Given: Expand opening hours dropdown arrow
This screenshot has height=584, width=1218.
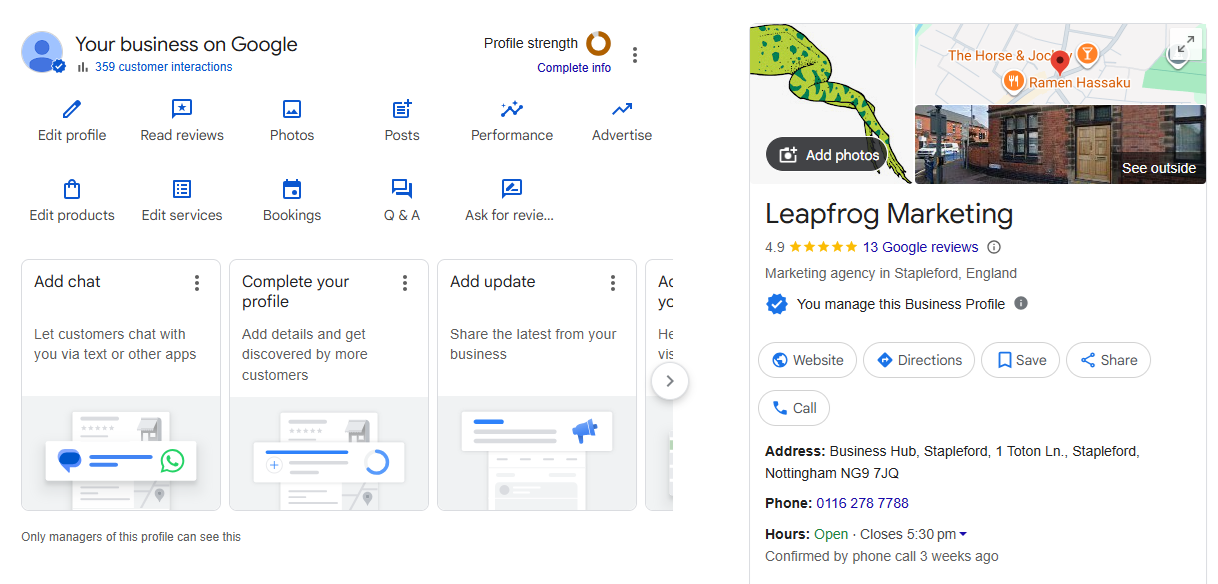Looking at the screenshot, I should tap(963, 534).
